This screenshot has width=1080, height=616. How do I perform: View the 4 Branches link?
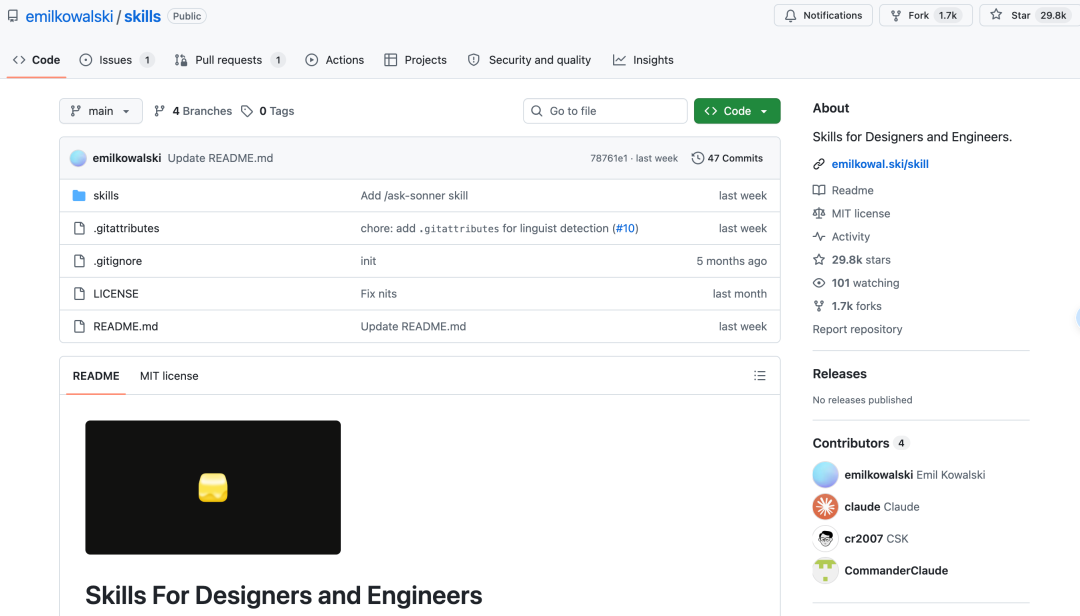[x=193, y=111]
